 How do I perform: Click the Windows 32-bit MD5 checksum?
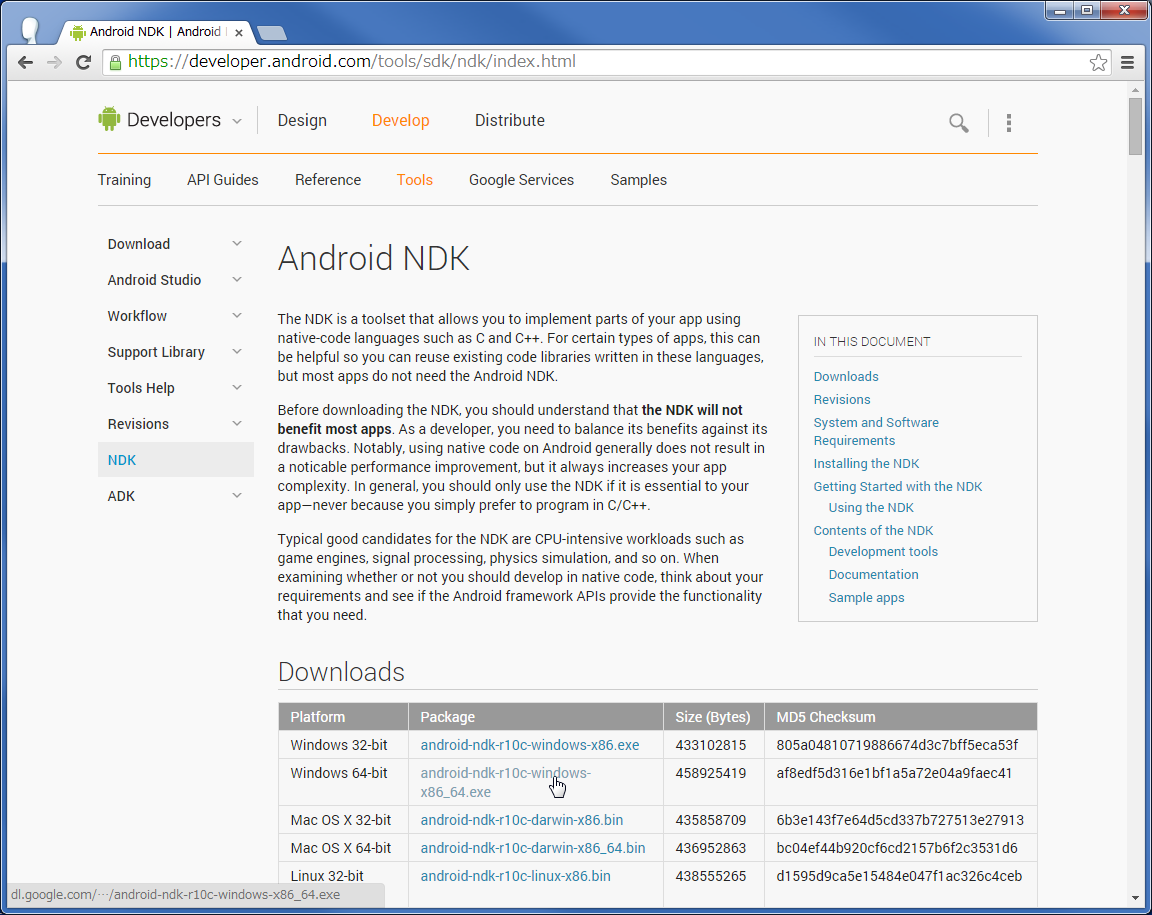897,745
